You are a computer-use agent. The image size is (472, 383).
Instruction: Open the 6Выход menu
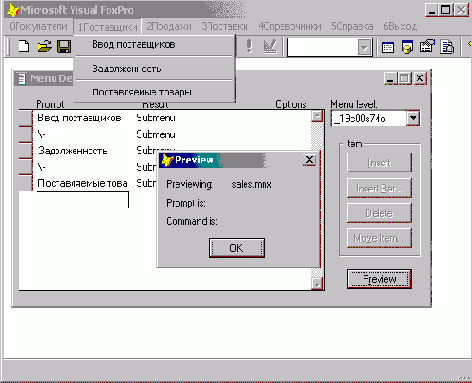tap(400, 26)
